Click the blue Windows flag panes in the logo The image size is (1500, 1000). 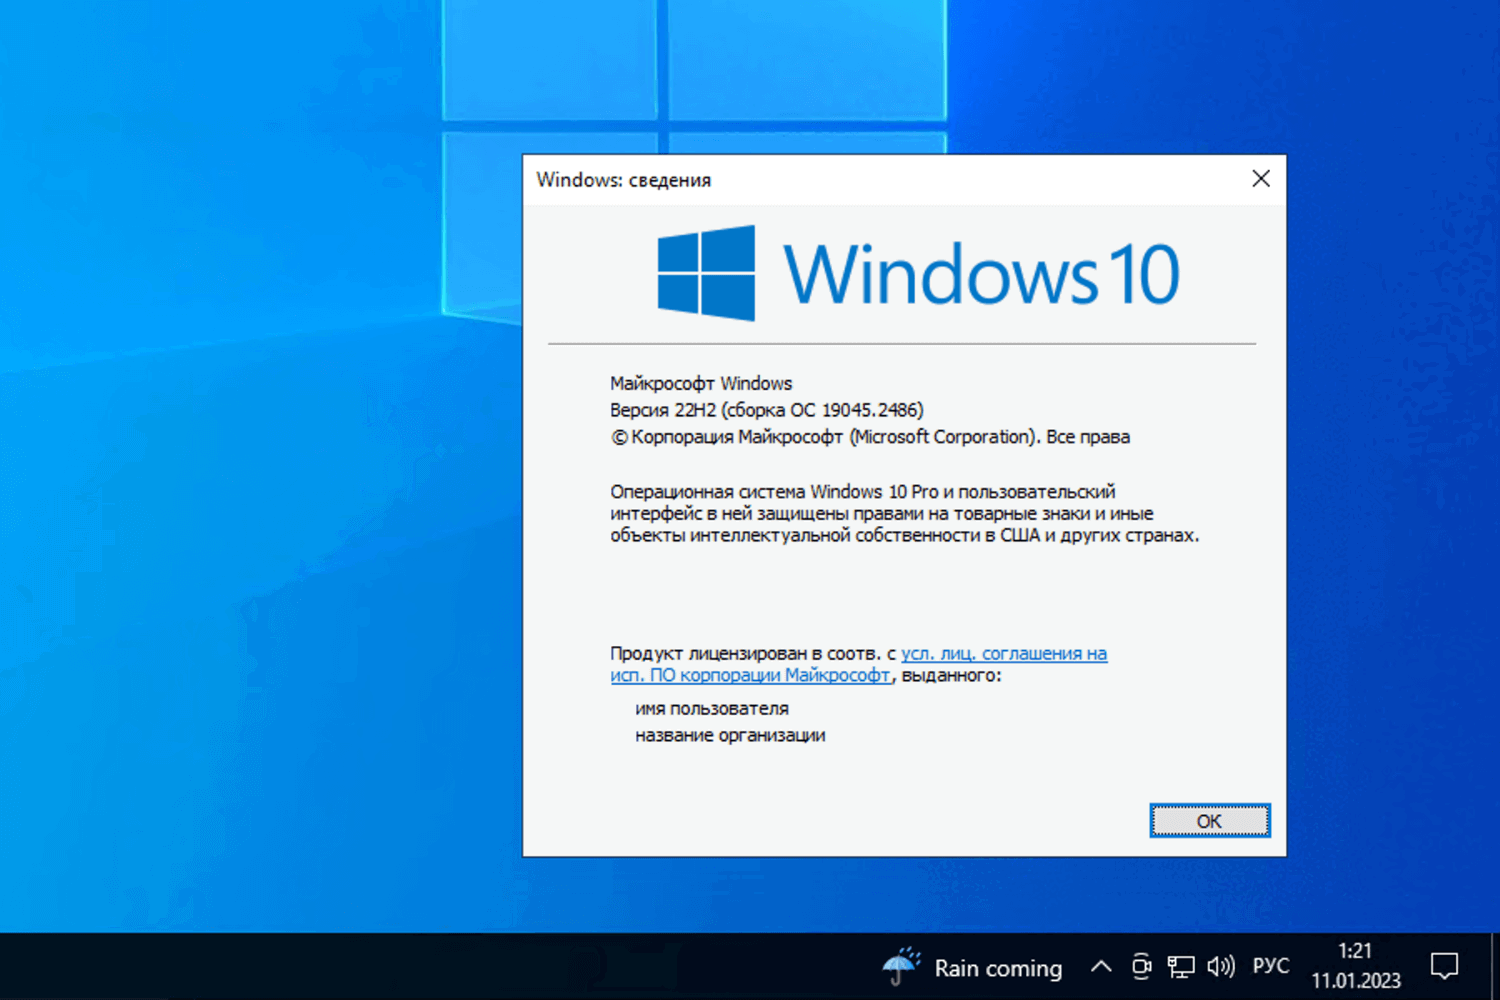click(x=704, y=272)
